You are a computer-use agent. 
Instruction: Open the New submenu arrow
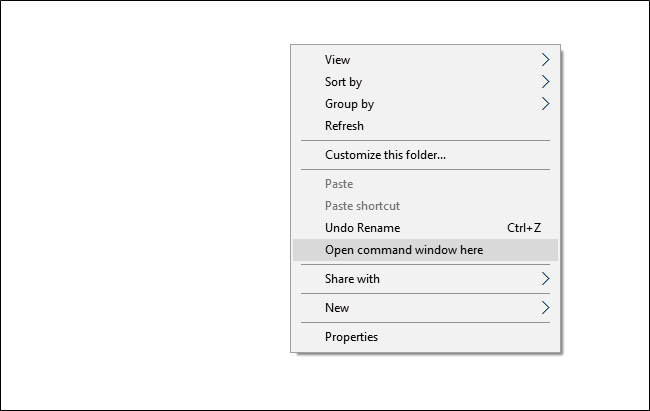pos(546,308)
